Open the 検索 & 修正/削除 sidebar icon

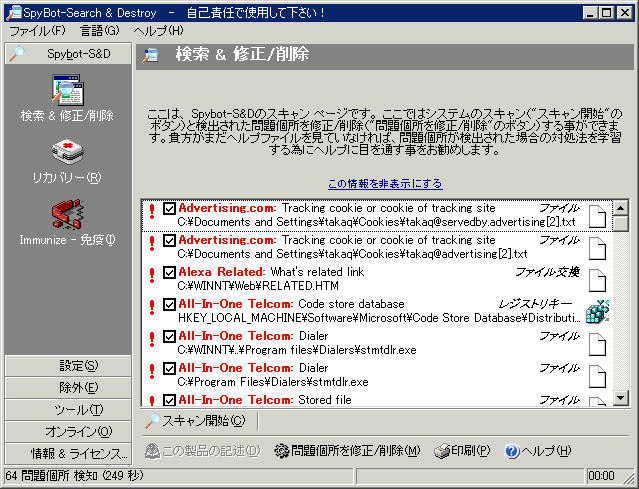click(68, 90)
